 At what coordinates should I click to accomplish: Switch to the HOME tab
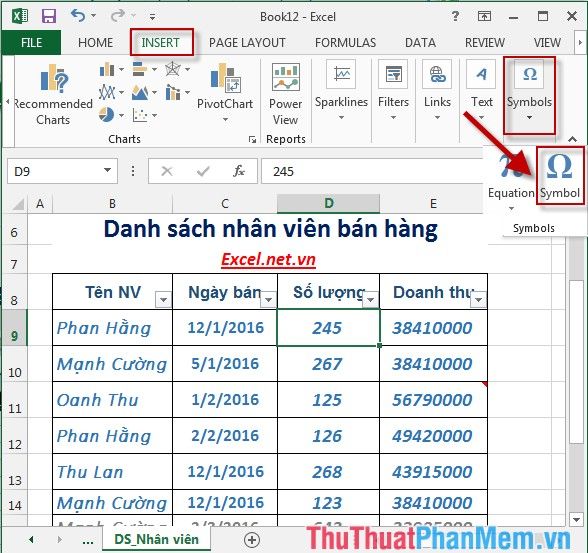(96, 42)
